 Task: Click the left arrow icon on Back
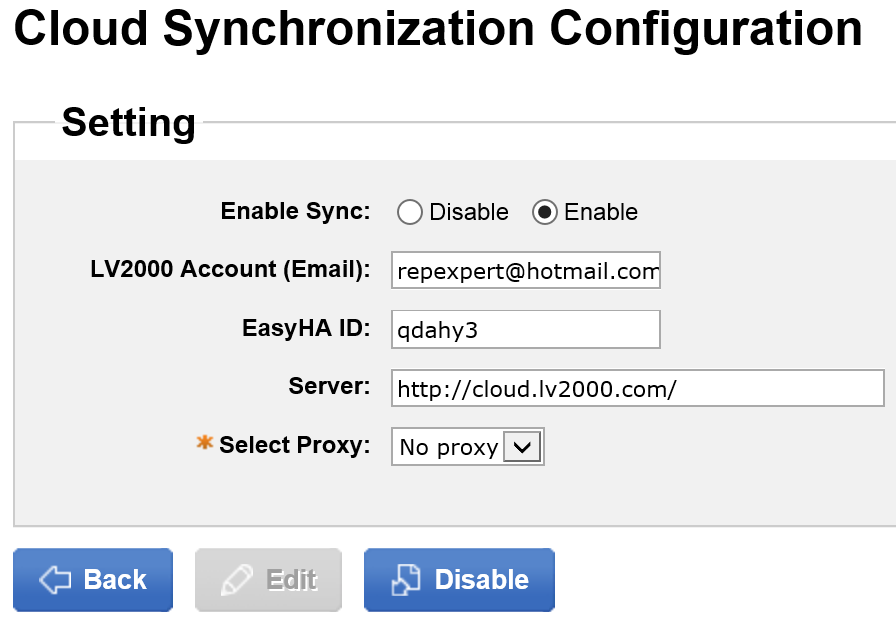click(55, 580)
